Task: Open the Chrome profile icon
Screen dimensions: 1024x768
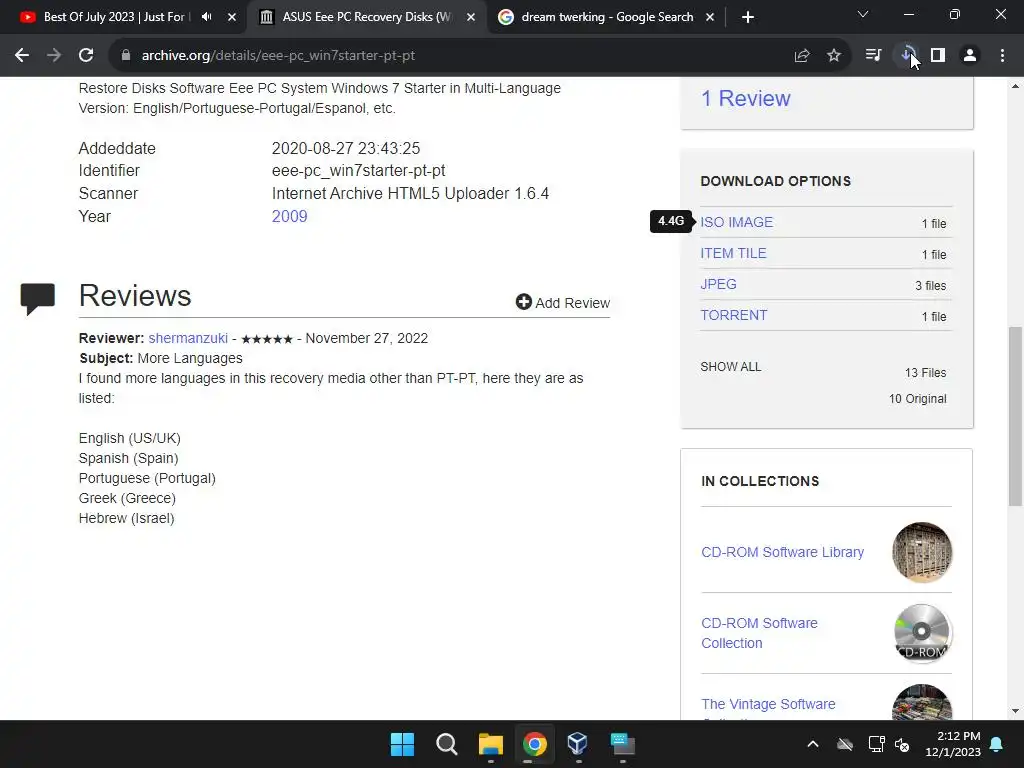Action: 970,56
